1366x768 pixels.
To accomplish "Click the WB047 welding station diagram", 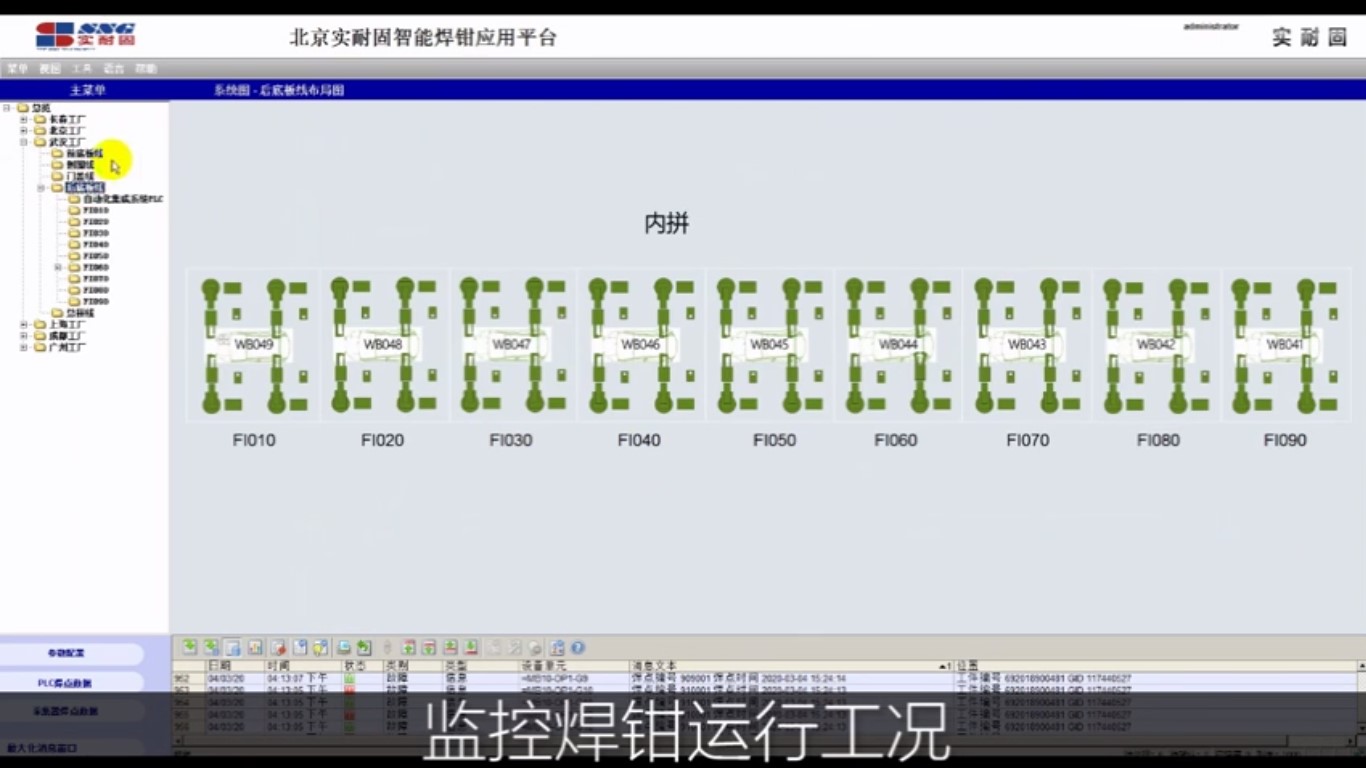I will pyautogui.click(x=511, y=345).
